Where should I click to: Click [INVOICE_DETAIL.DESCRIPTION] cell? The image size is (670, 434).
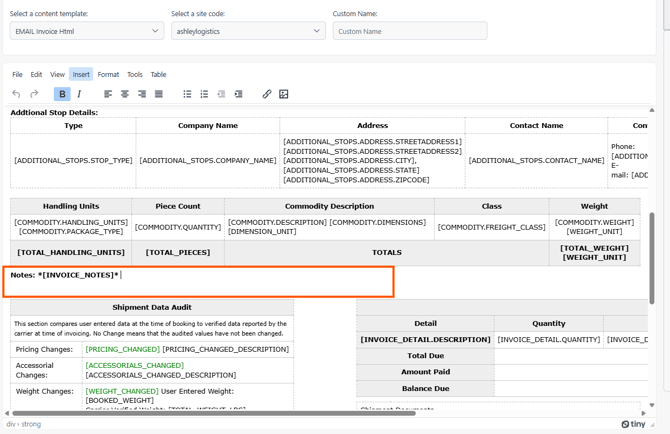pyautogui.click(x=425, y=340)
